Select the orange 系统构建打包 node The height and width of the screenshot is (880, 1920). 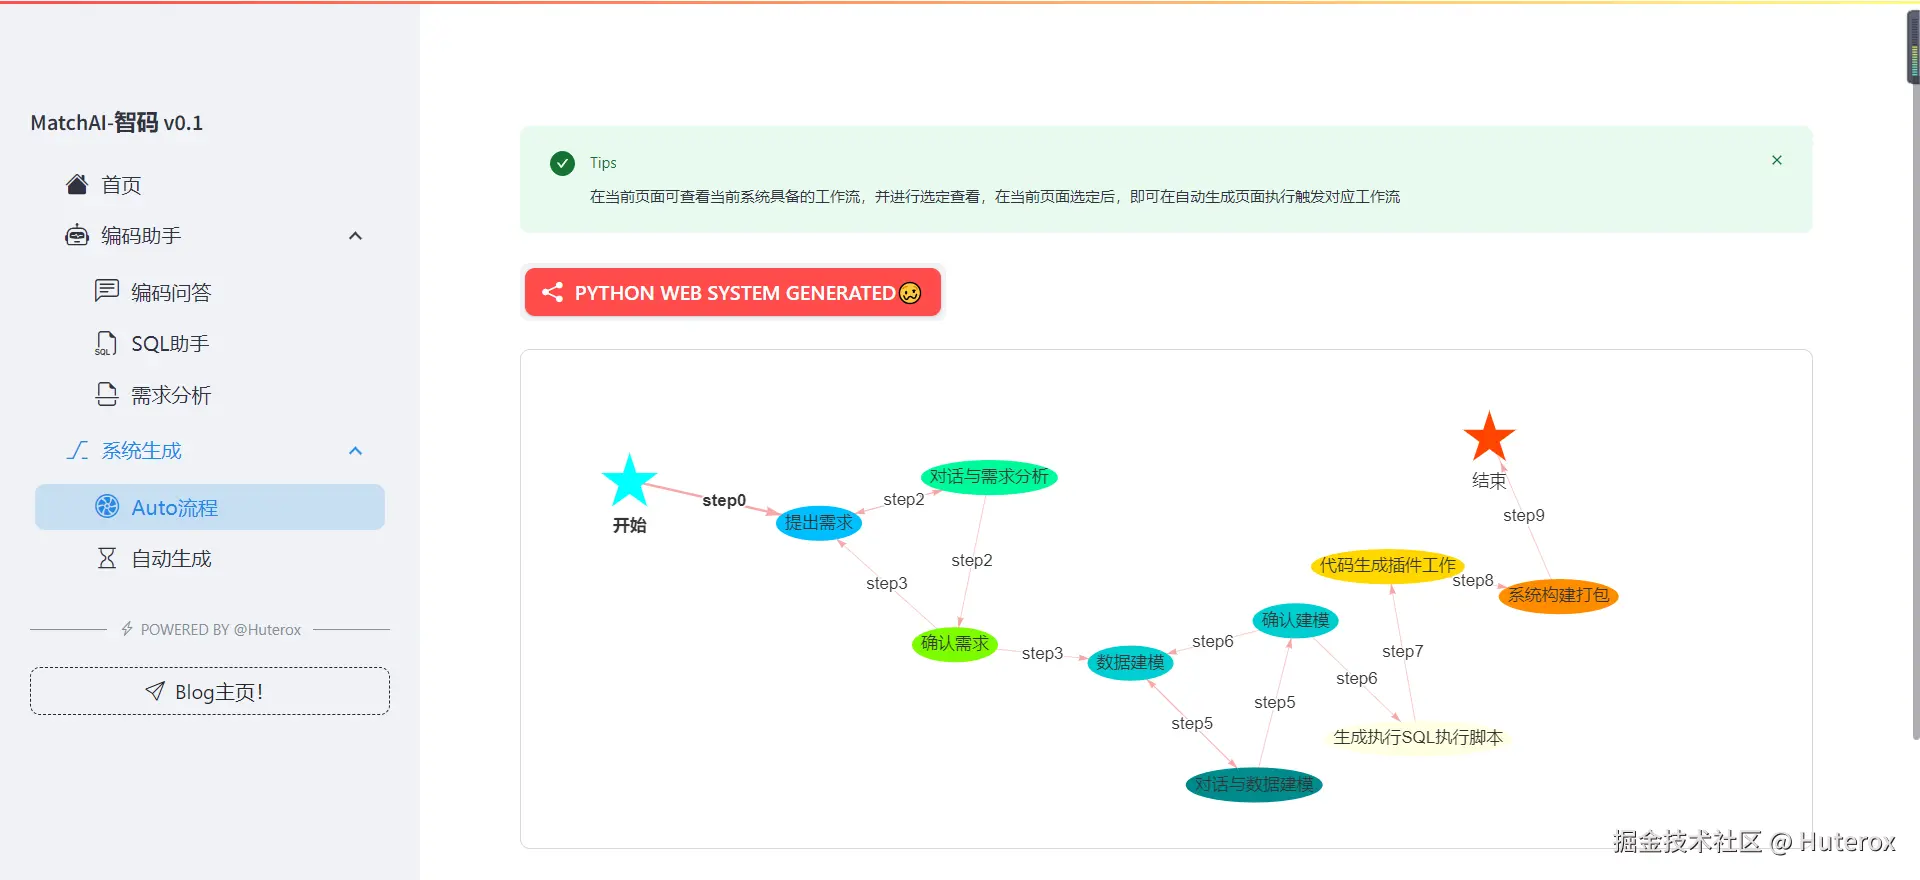coord(1558,596)
